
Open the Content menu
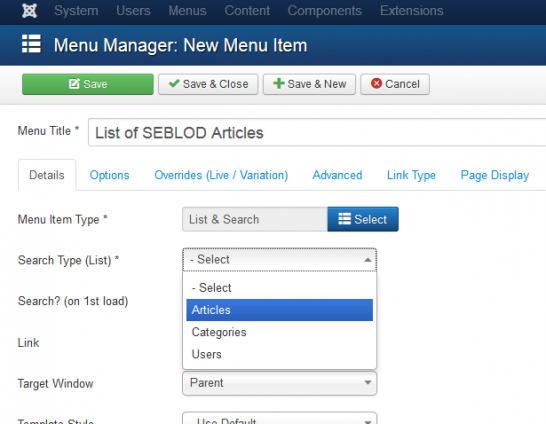(247, 11)
